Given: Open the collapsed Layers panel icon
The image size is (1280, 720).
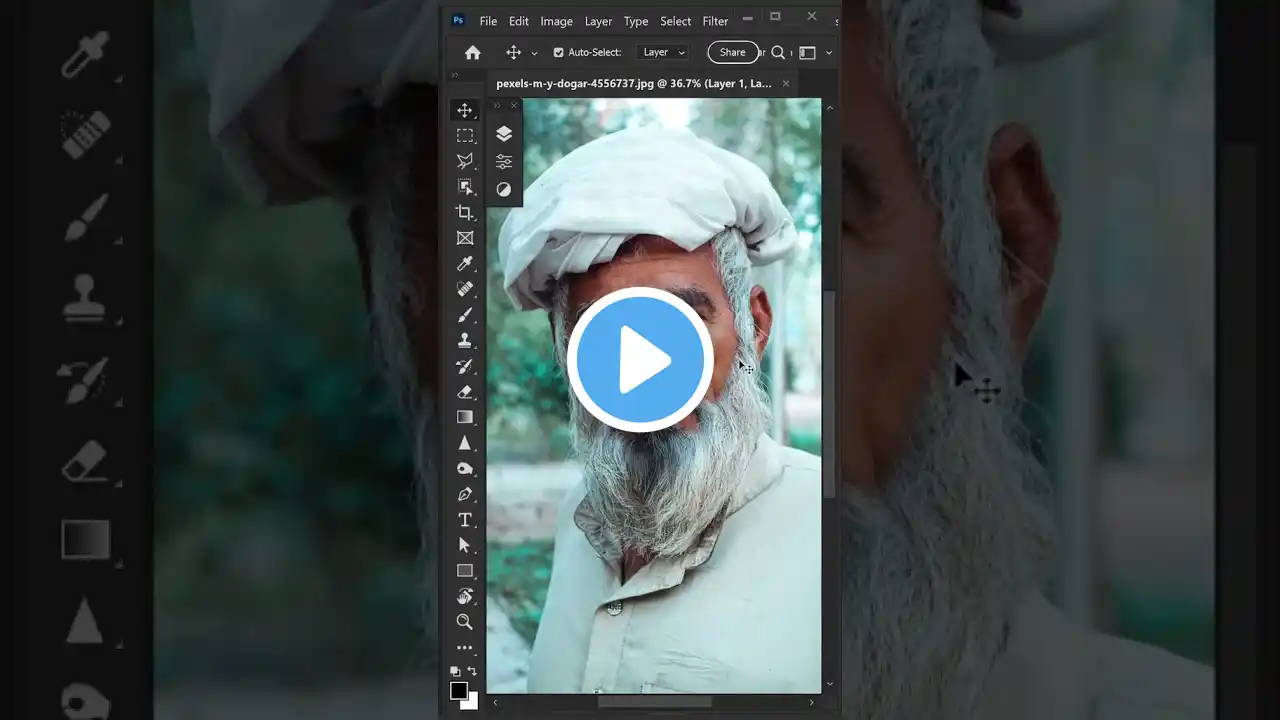Looking at the screenshot, I should 504,133.
